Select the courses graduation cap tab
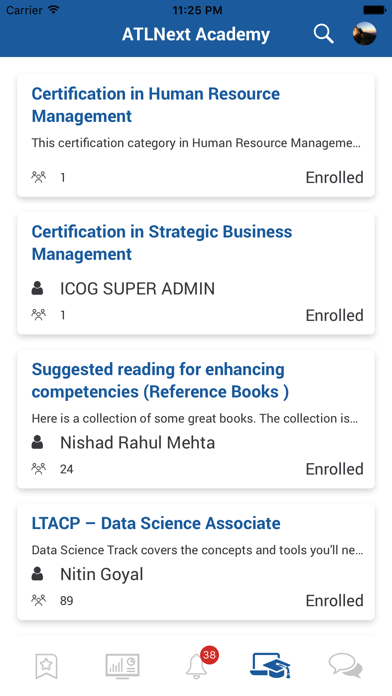 270,665
